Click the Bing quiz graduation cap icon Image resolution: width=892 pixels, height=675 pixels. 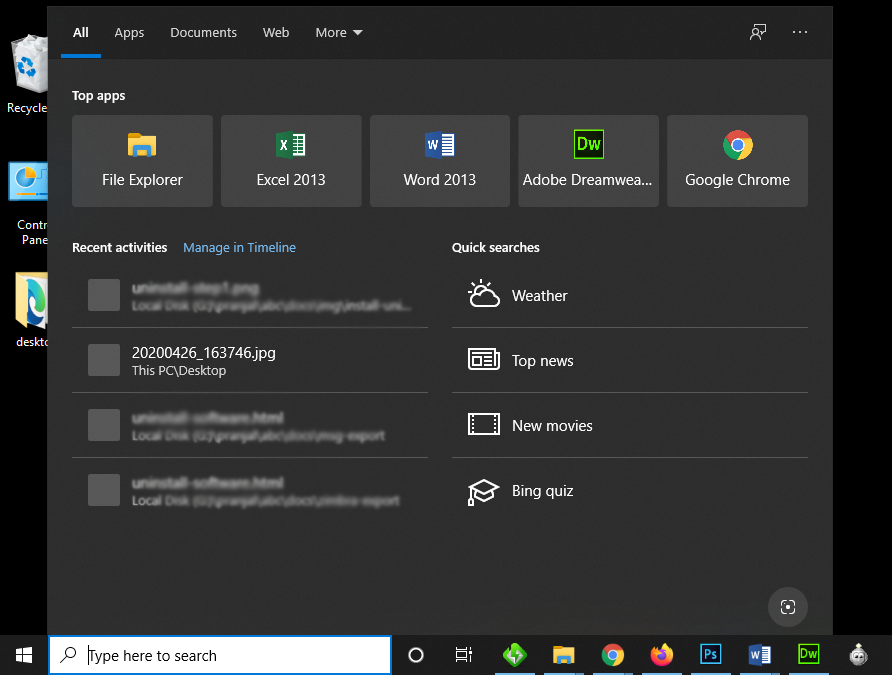[483, 491]
